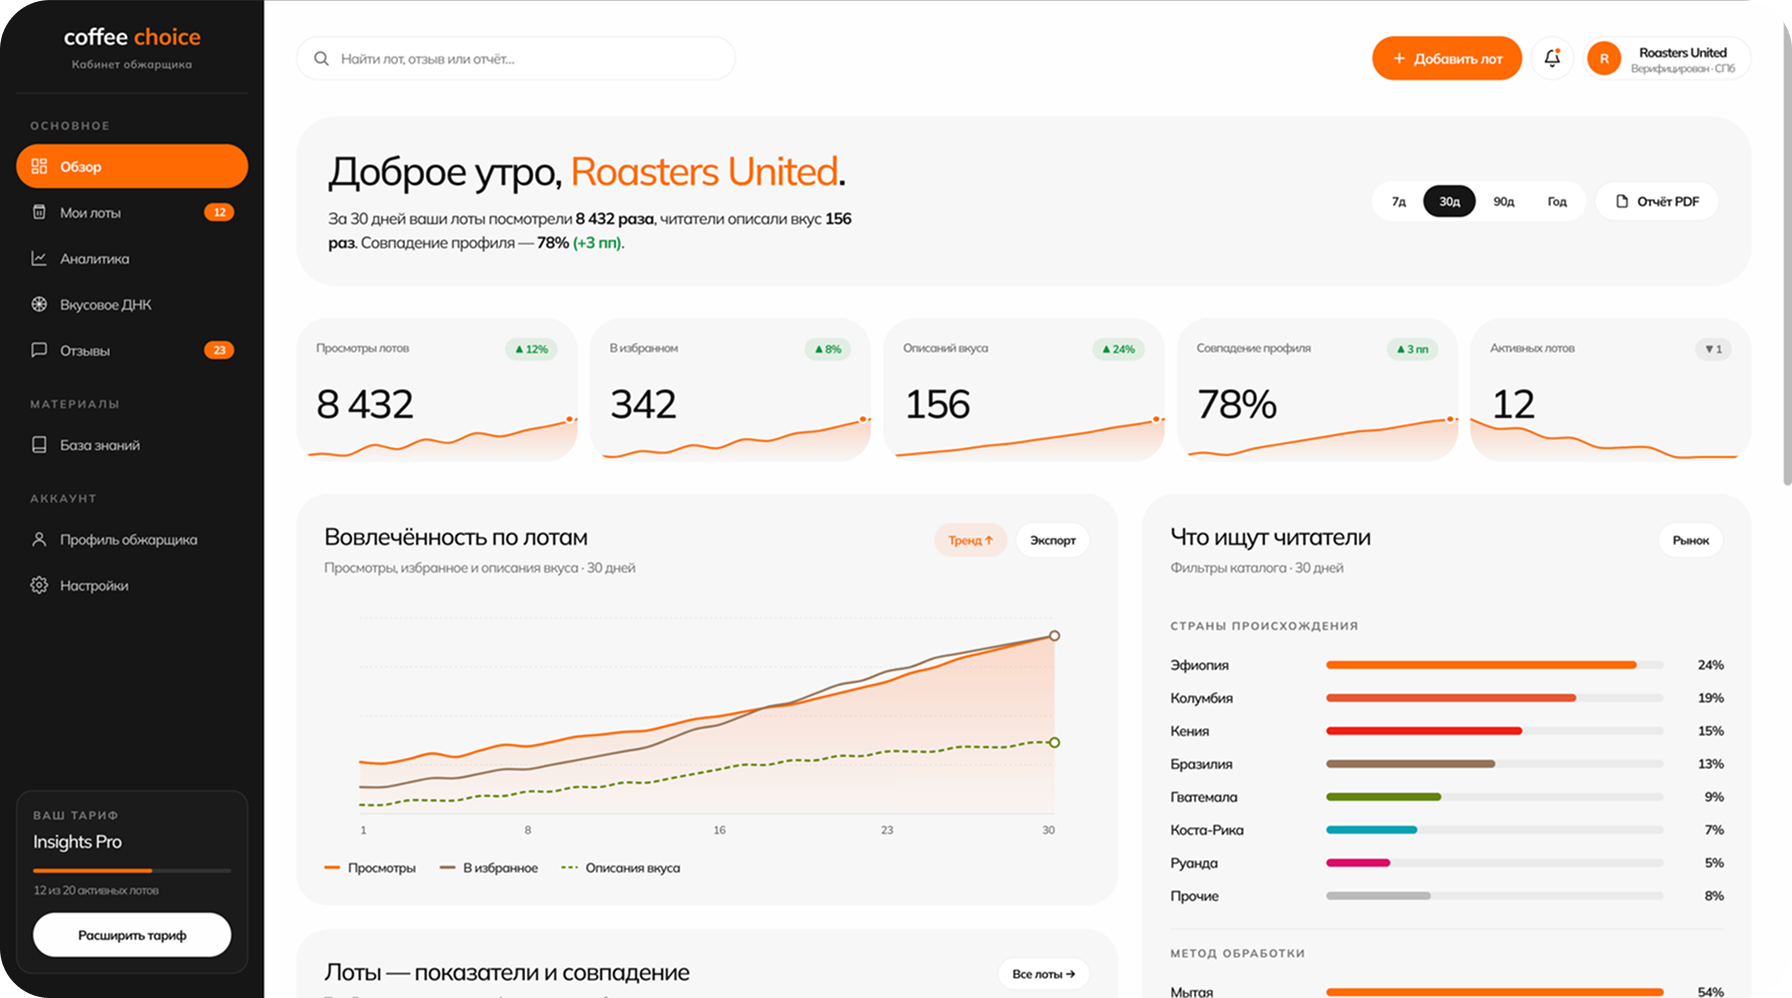Click the Добавить лот button
Viewport: 1792px width, 998px height.
pyautogui.click(x=1447, y=58)
